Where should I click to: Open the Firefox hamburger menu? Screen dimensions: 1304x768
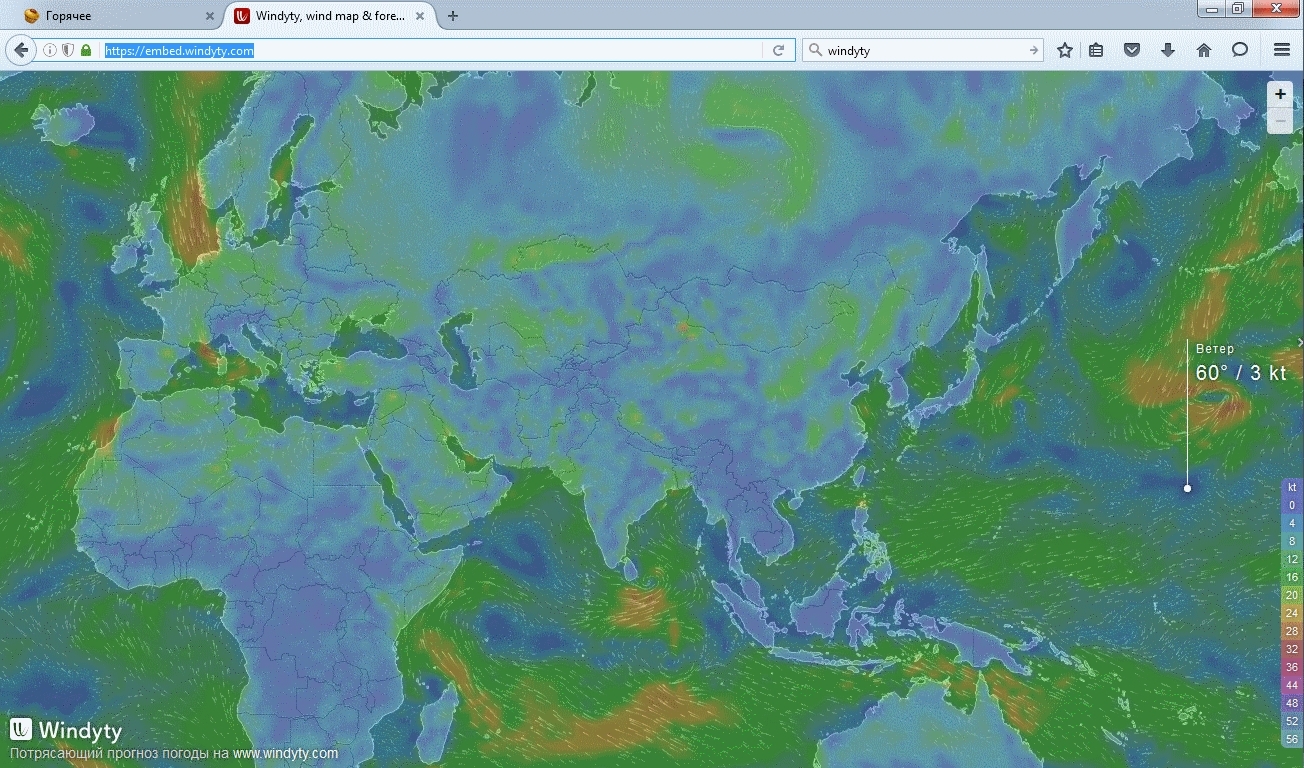[1282, 50]
